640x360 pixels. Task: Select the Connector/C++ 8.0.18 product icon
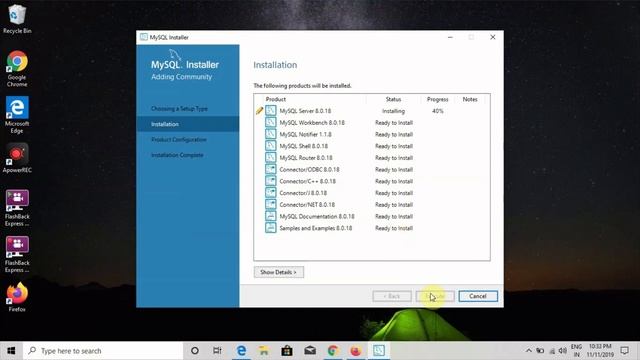(x=271, y=181)
